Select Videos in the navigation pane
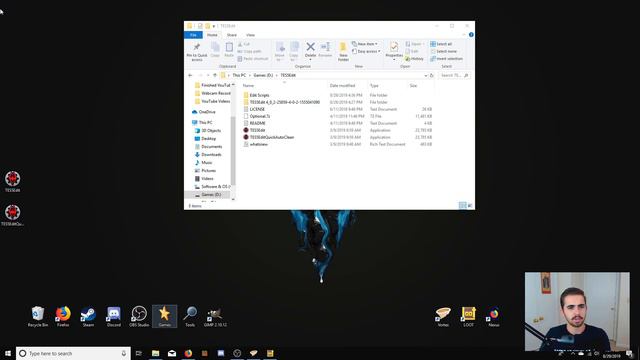 (207, 179)
